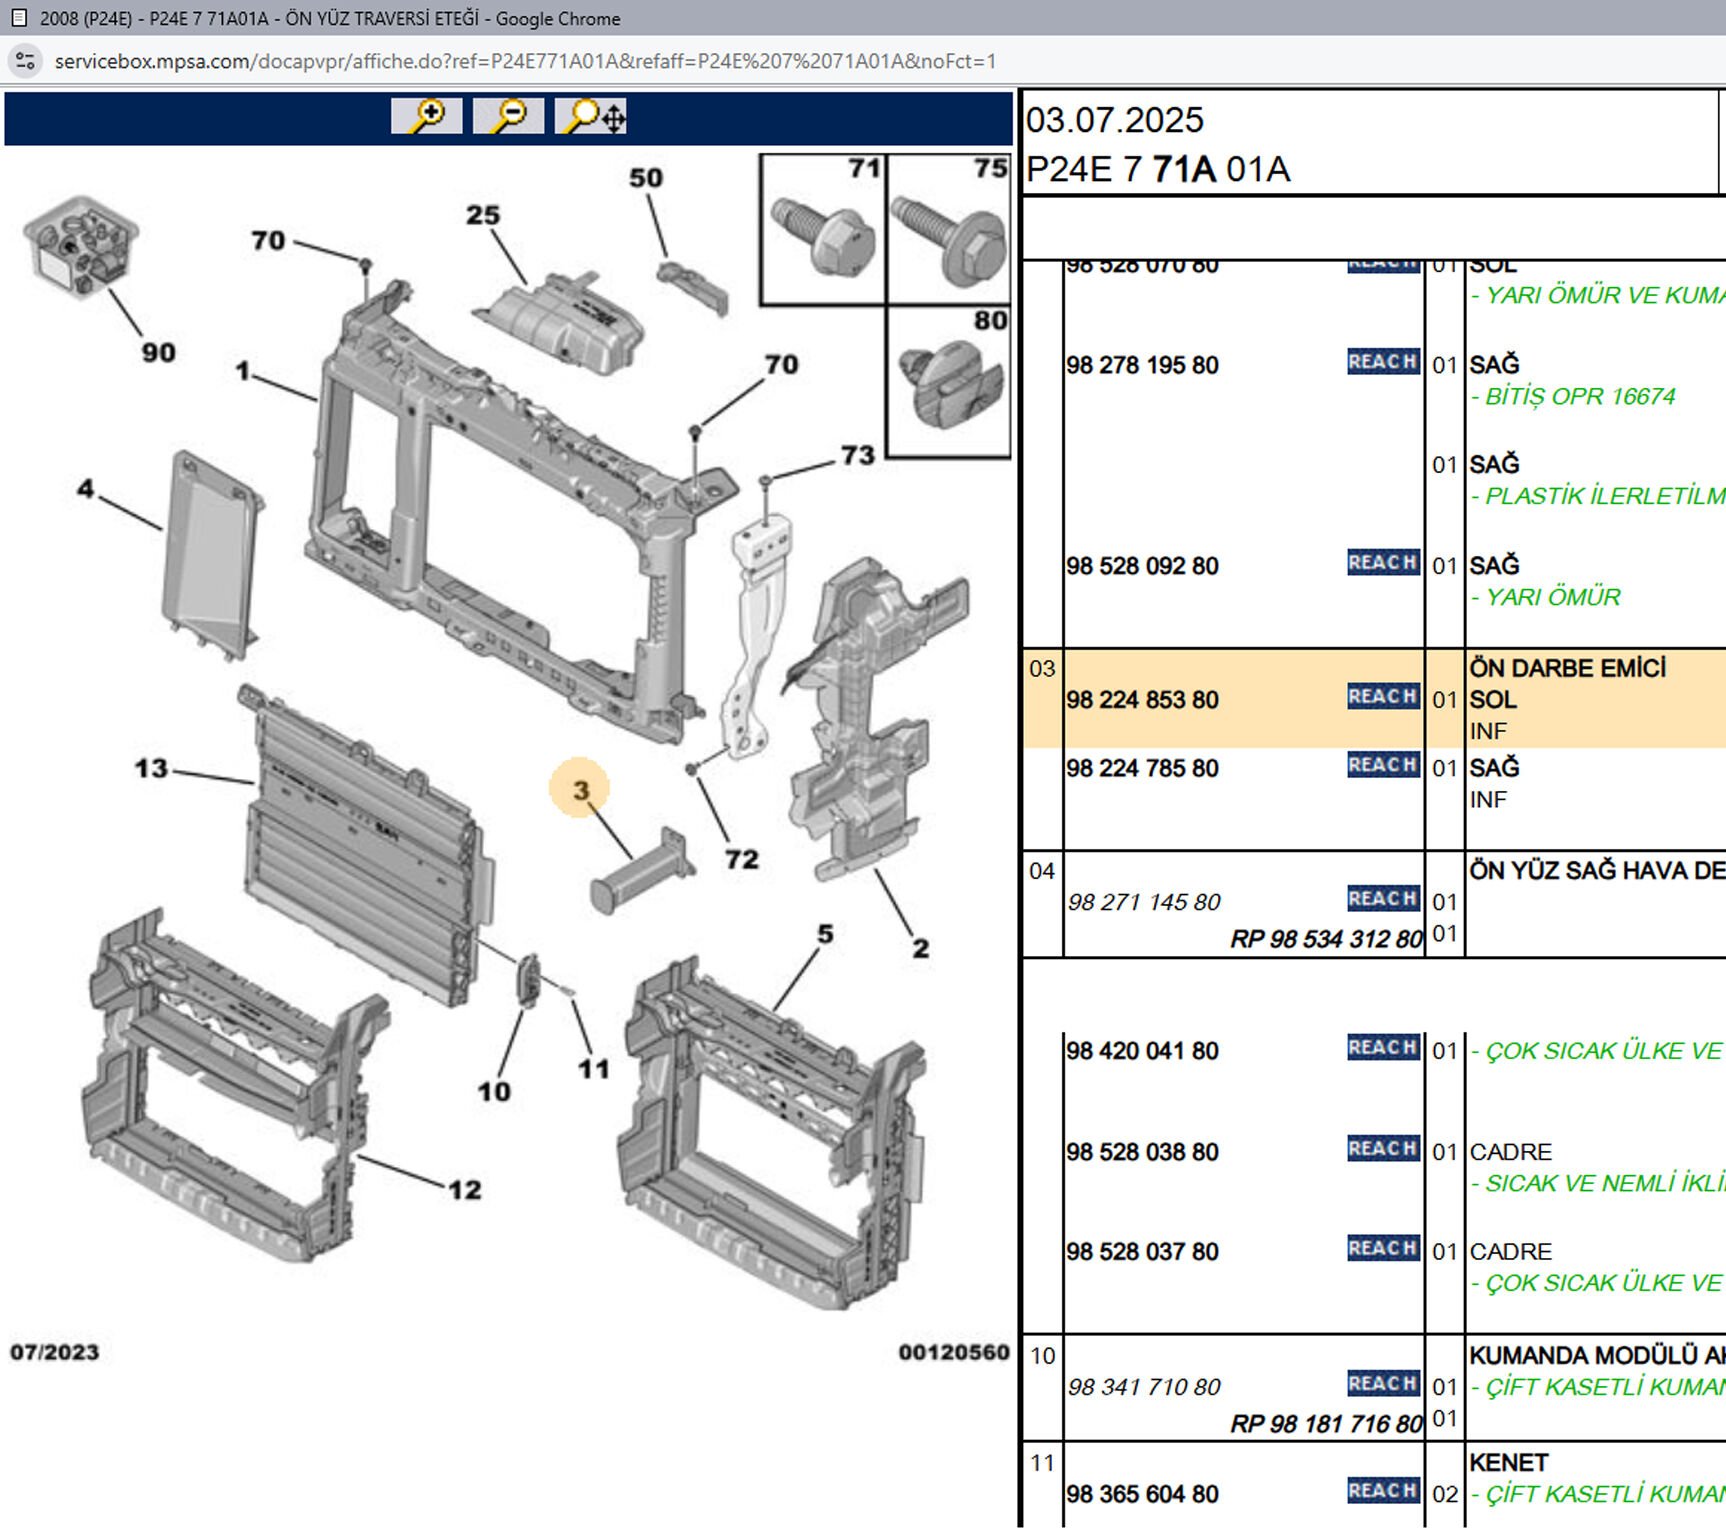Image resolution: width=1726 pixels, height=1536 pixels.
Task: Click part number 98 224 785 80
Action: (1142, 768)
